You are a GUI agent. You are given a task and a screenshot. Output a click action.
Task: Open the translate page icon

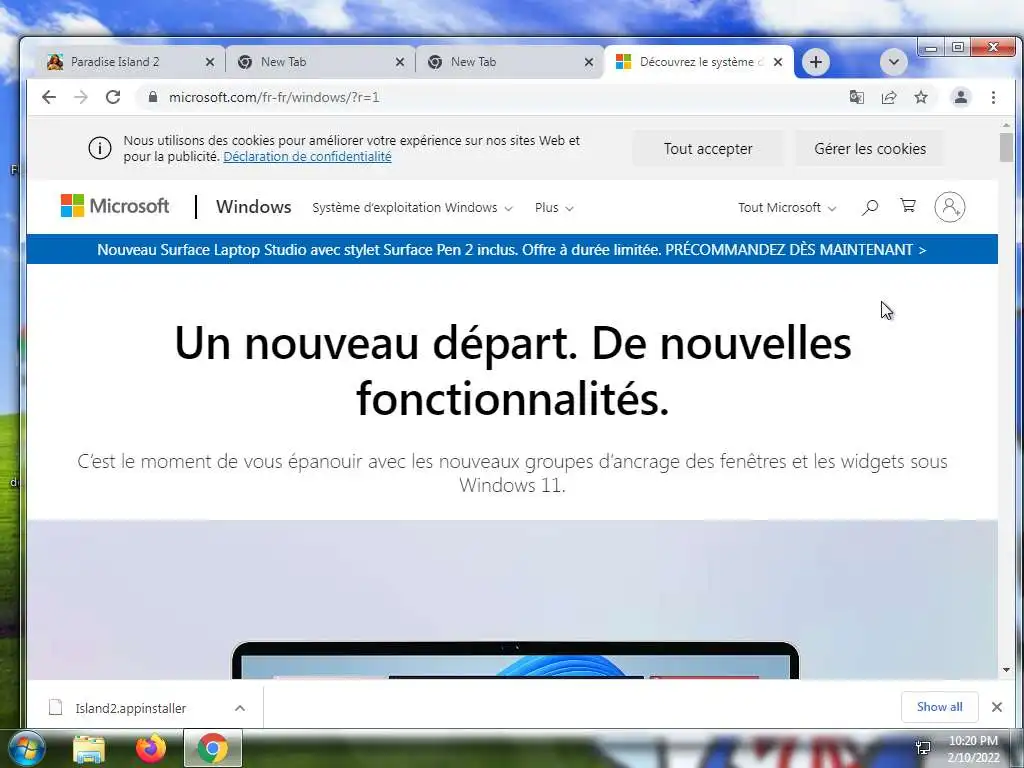point(856,97)
